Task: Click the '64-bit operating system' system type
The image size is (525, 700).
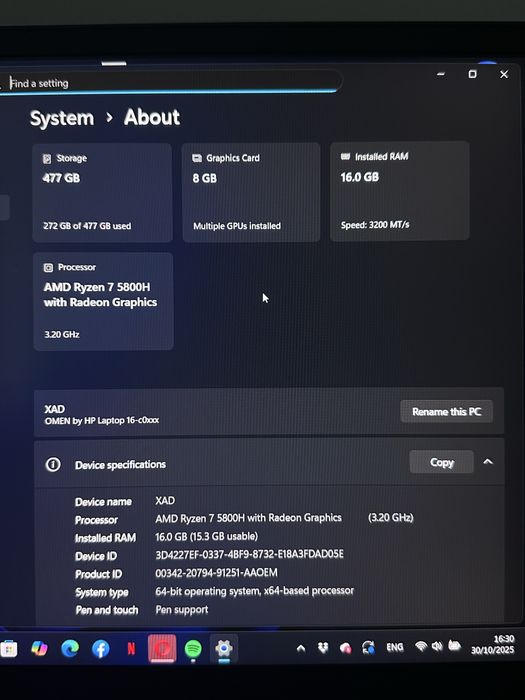Action: tap(254, 591)
